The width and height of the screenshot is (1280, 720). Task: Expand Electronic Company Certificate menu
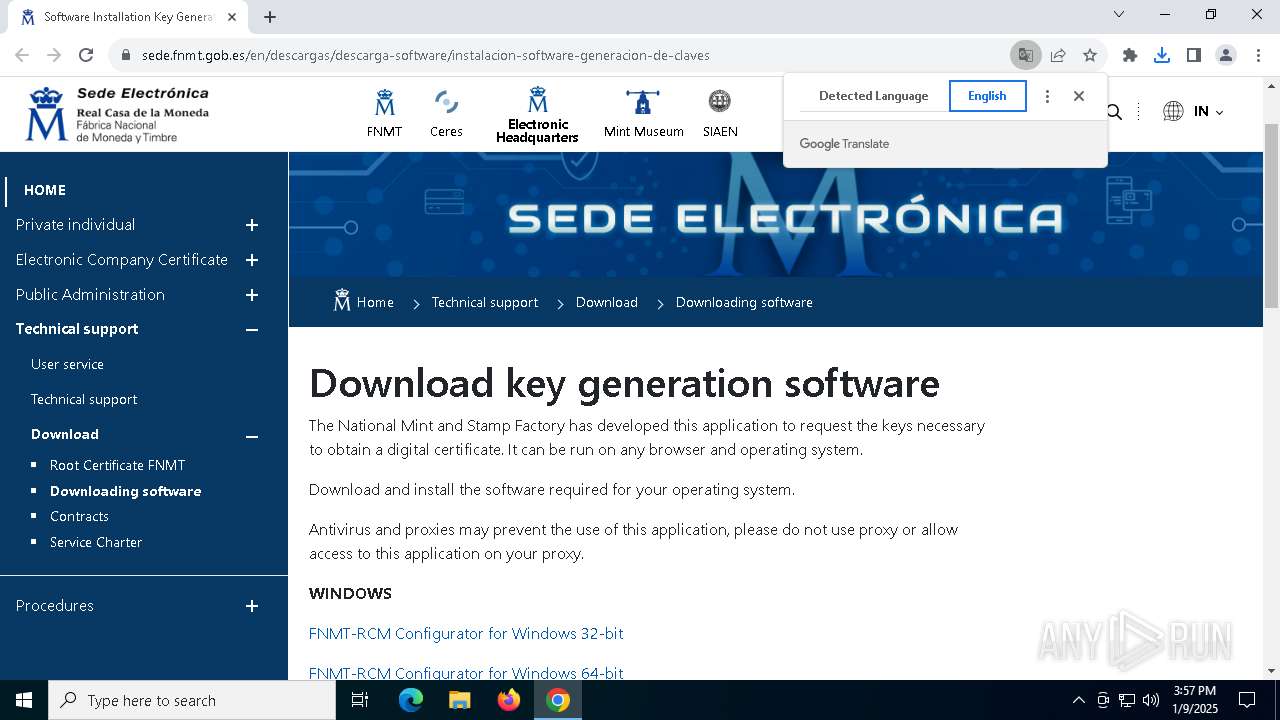click(252, 260)
